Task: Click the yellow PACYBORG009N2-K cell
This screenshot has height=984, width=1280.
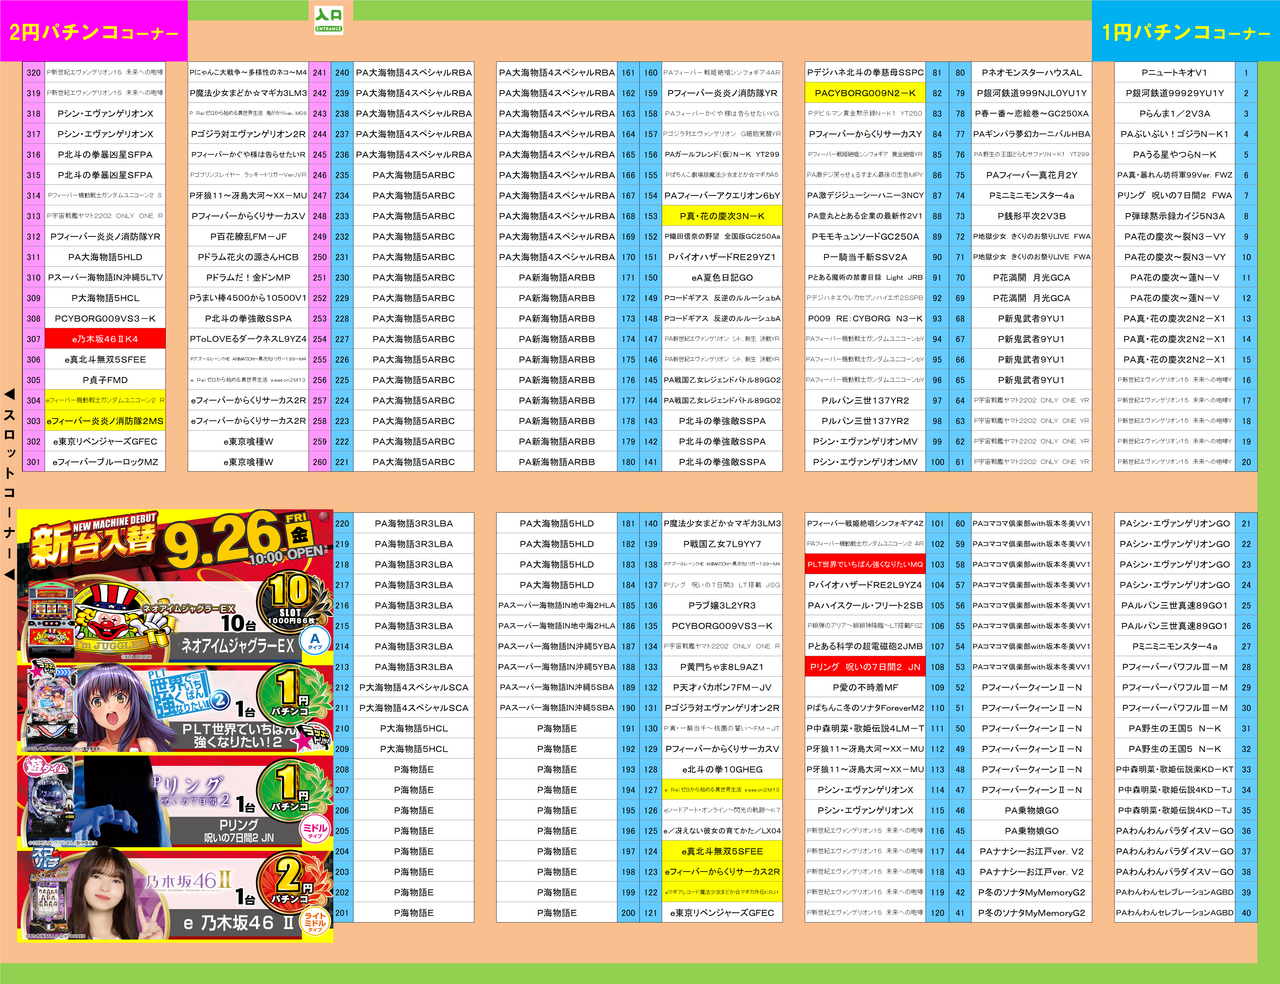Action: pyautogui.click(x=865, y=93)
